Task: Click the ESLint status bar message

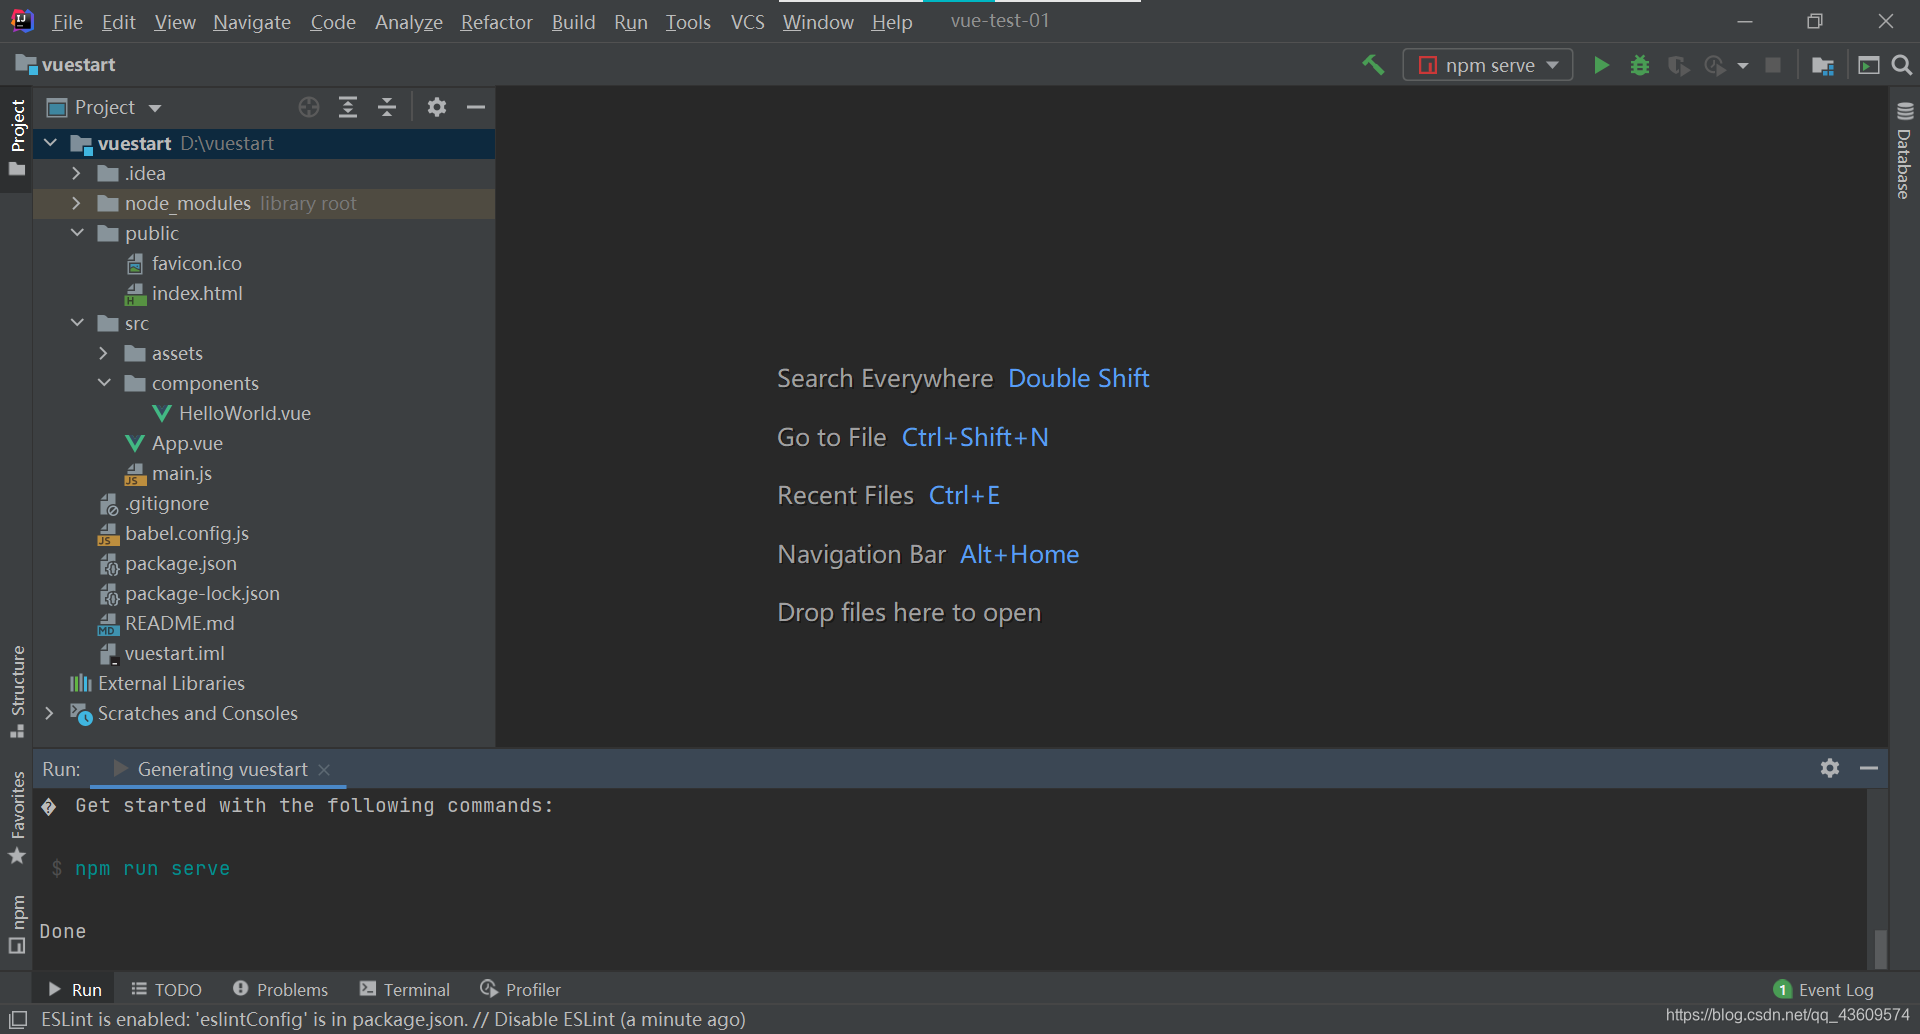Action: click(x=393, y=1020)
